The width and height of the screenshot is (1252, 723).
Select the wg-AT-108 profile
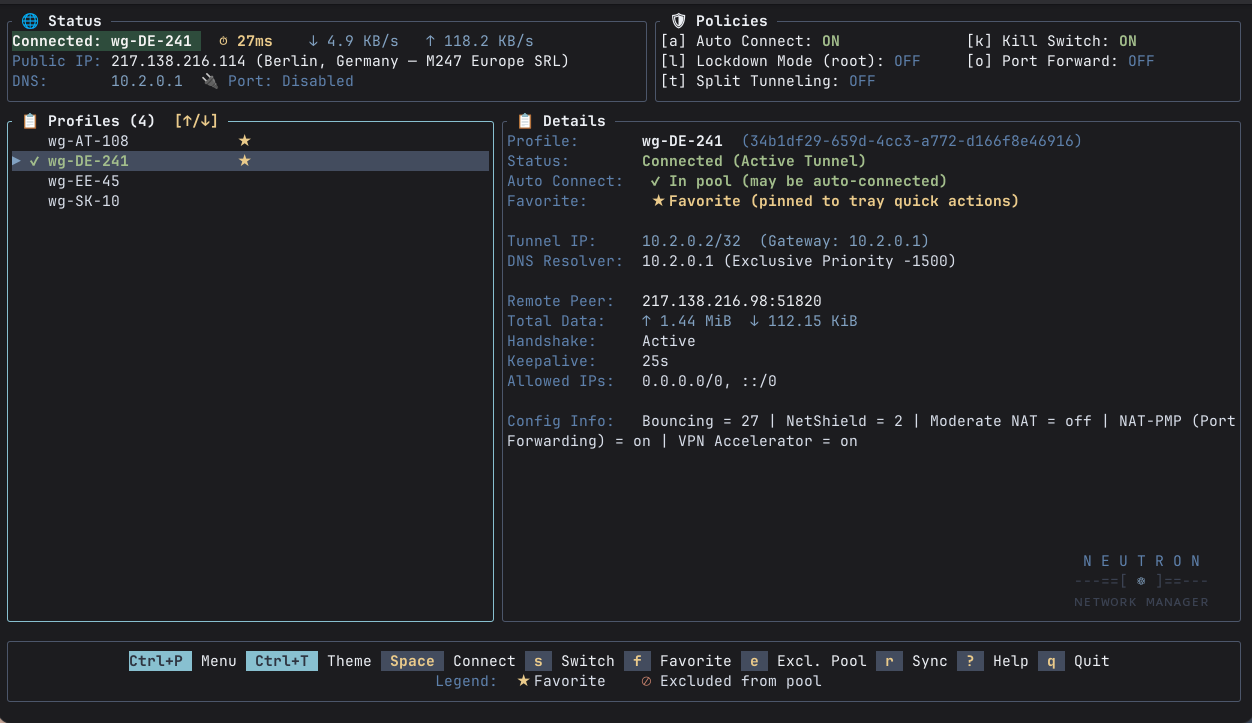tap(250, 141)
